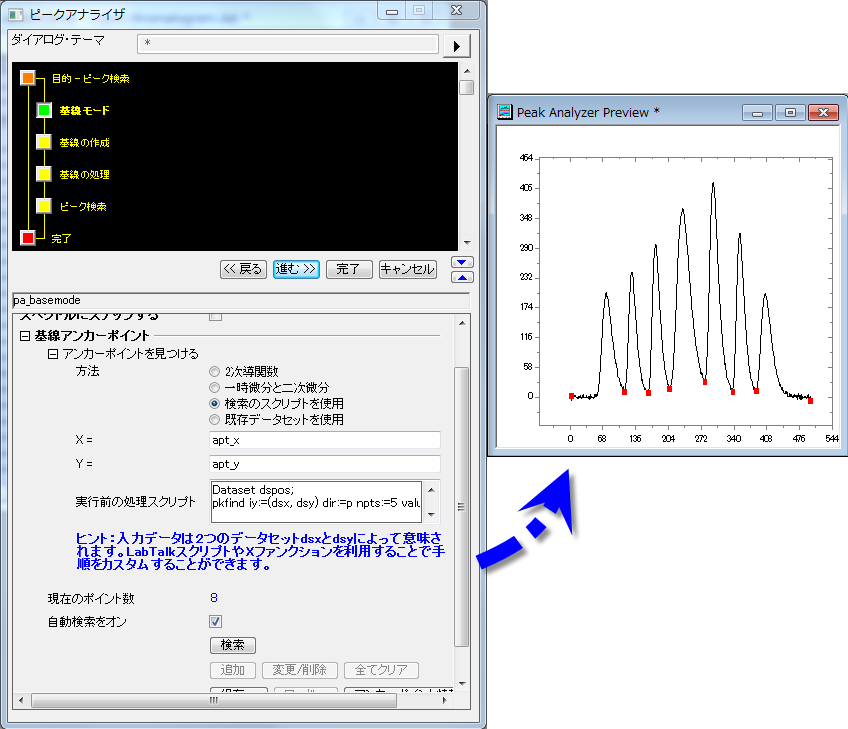
Task: Click the script box scroll-down arrow
Action: [431, 514]
